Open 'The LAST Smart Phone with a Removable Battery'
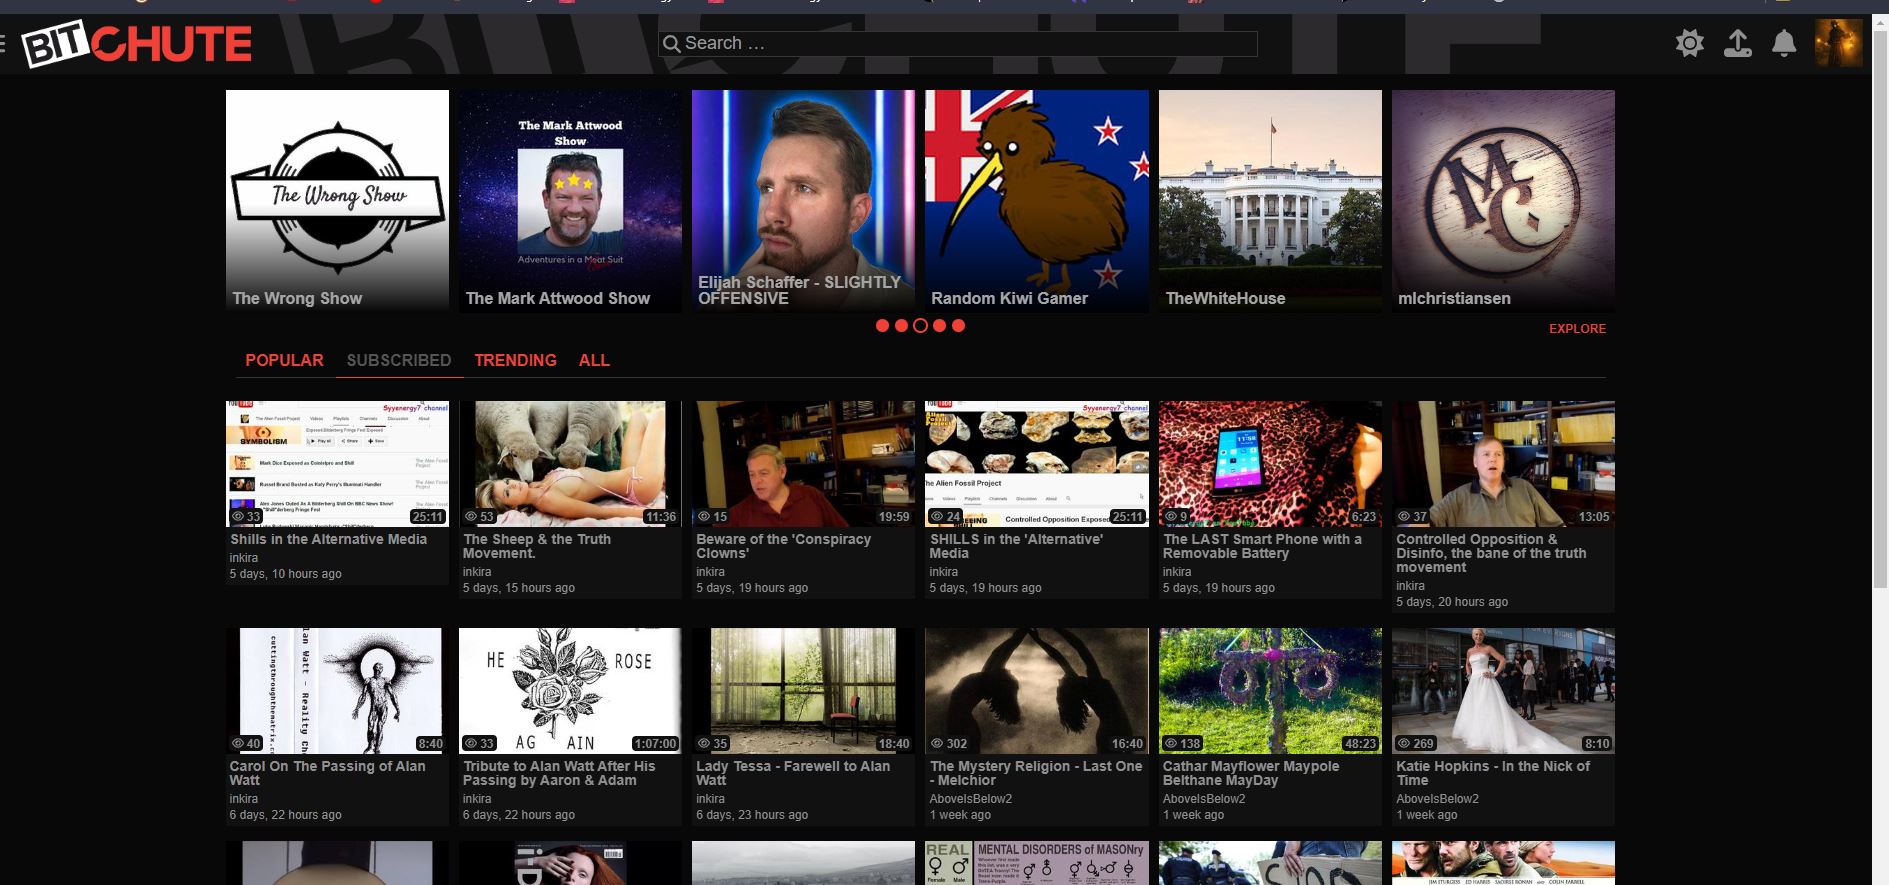Screen dimensions: 1889x885 tap(1262, 546)
